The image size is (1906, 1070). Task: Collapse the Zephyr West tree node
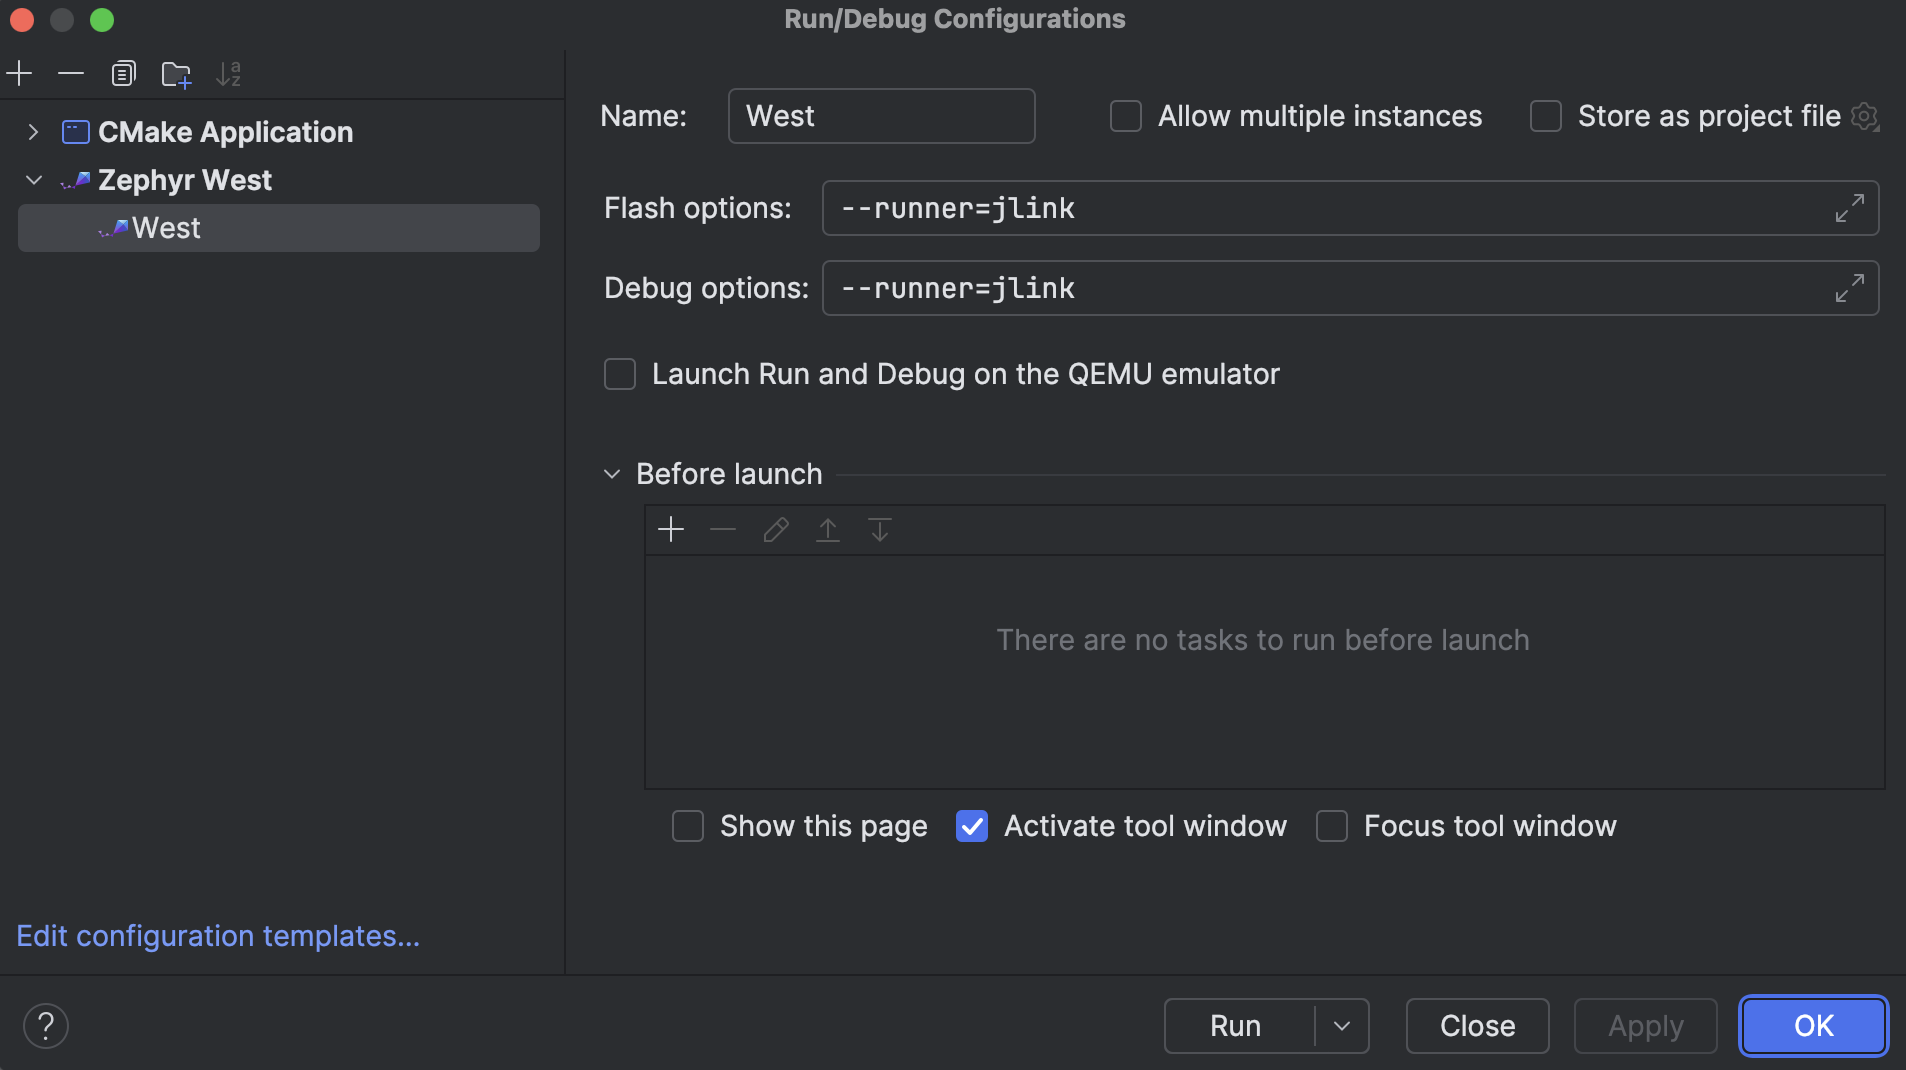coord(33,180)
